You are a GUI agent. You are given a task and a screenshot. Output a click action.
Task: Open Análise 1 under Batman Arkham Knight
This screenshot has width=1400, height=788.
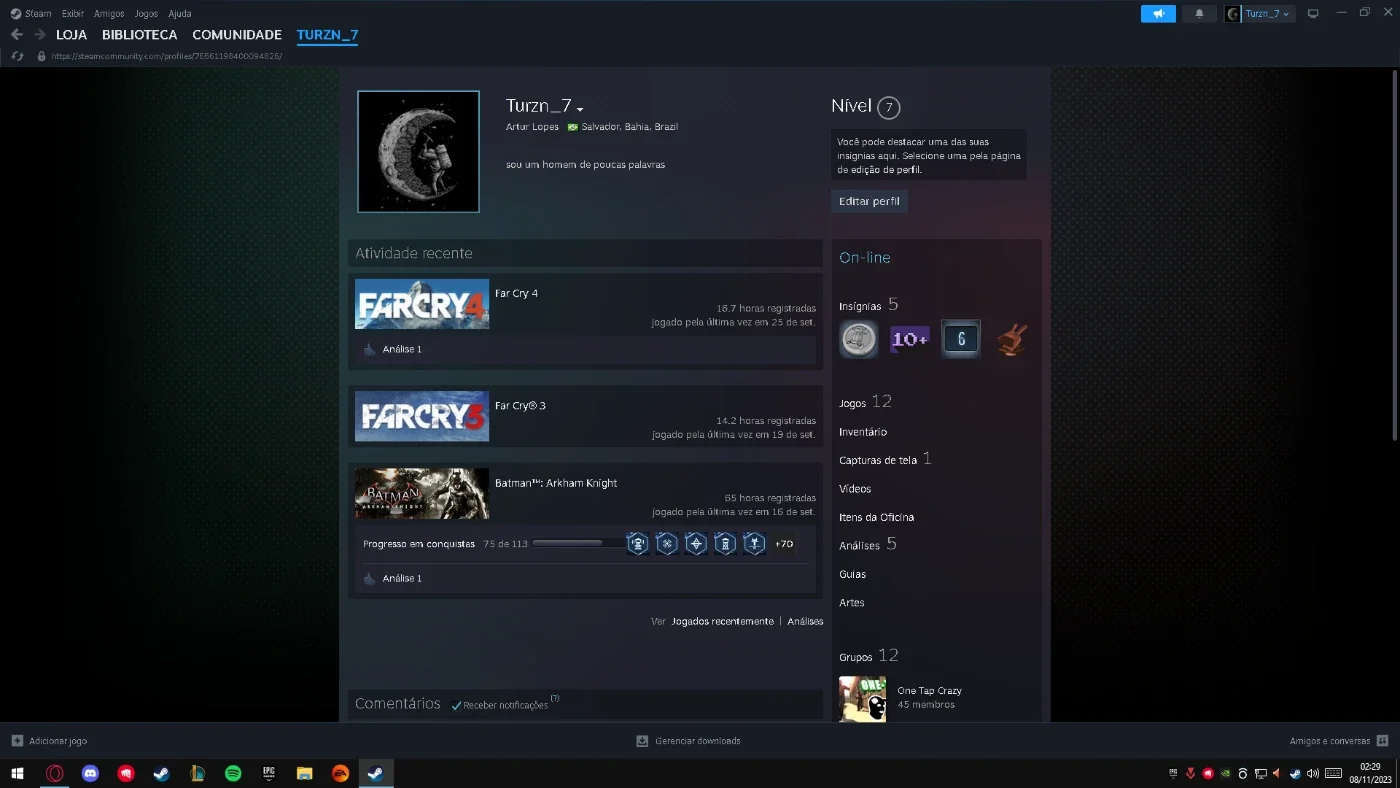[x=402, y=578]
